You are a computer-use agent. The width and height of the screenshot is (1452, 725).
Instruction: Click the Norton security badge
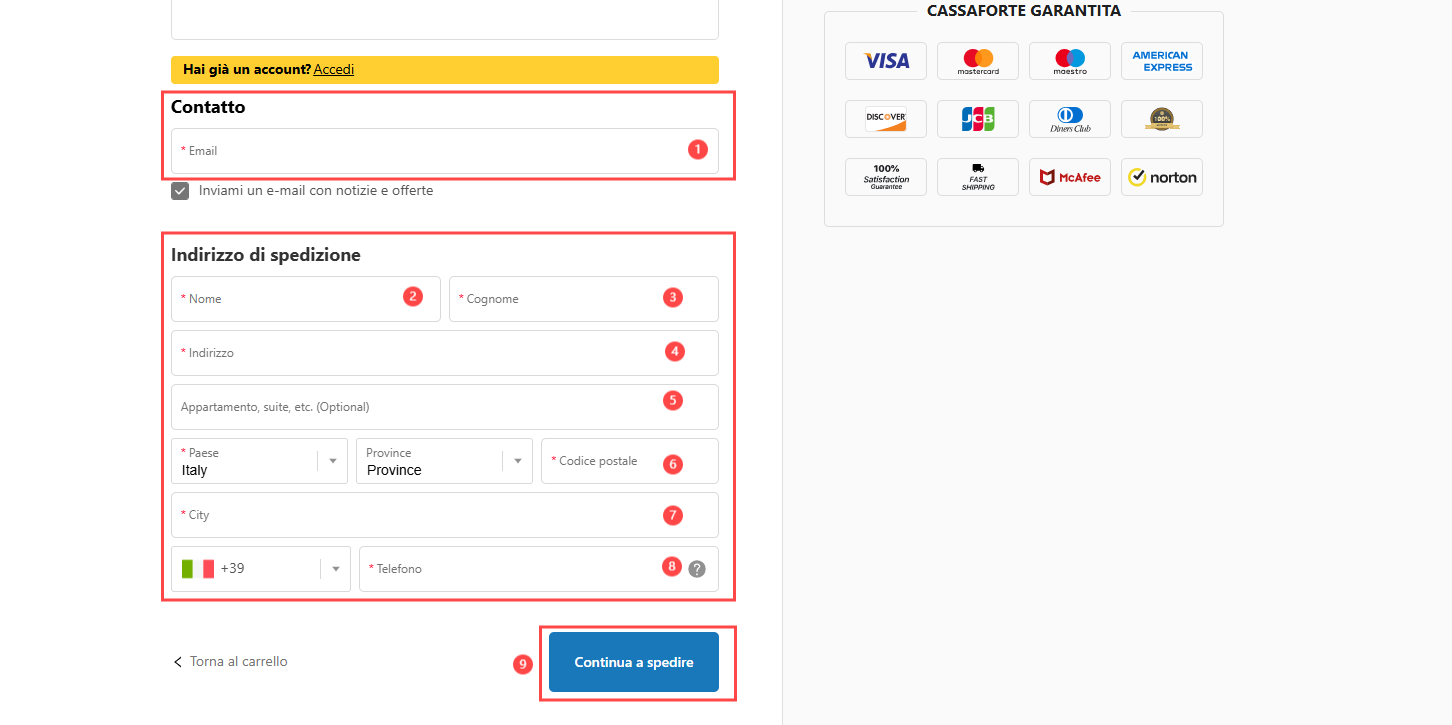point(1161,177)
